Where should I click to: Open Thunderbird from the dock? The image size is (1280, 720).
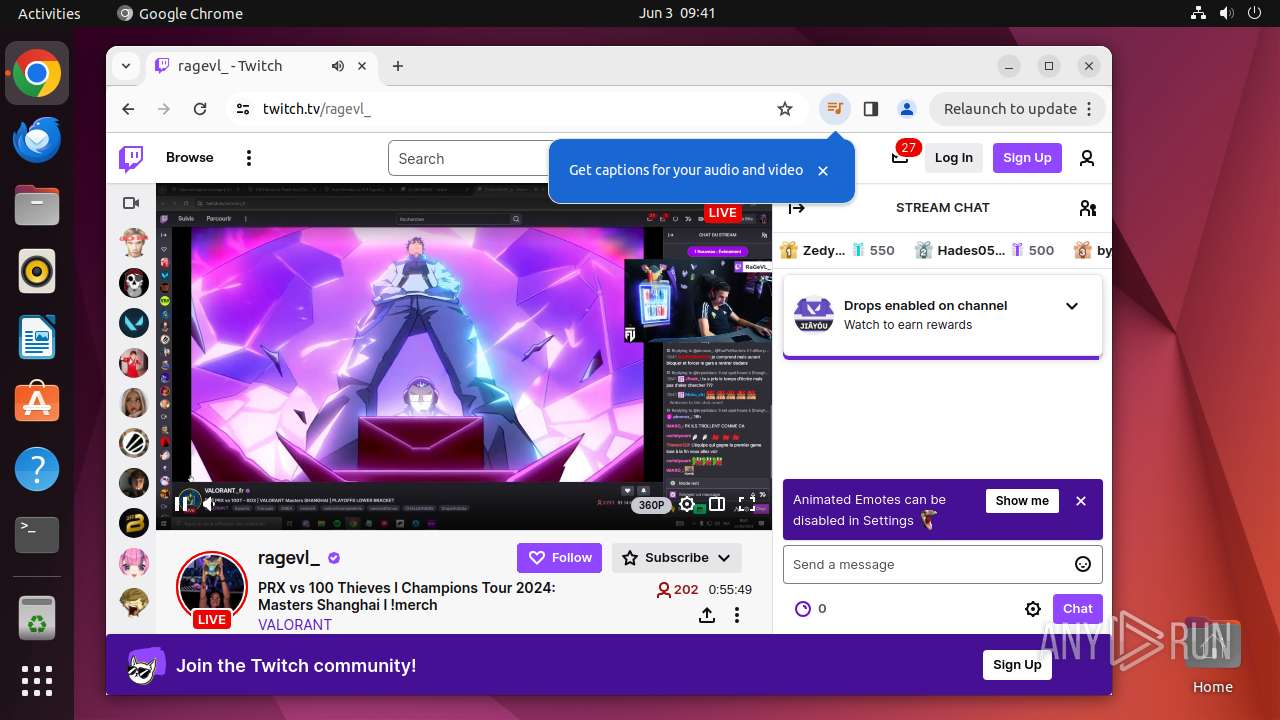(x=37, y=140)
